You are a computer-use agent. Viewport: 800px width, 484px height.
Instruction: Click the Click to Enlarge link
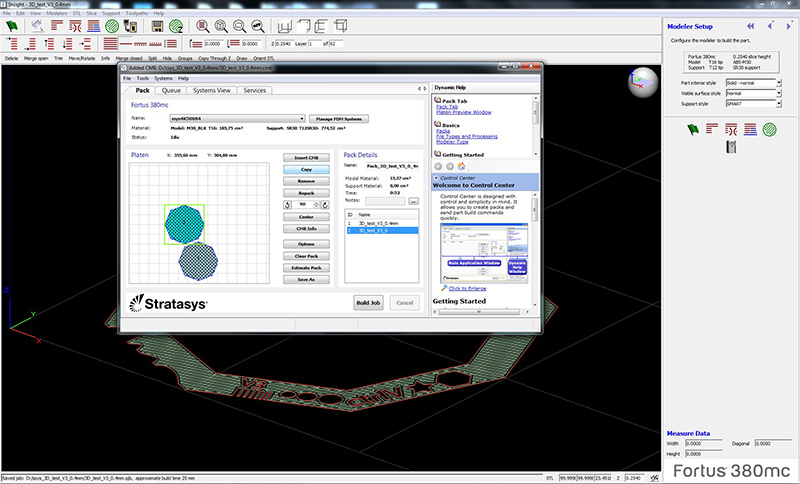pos(467,289)
